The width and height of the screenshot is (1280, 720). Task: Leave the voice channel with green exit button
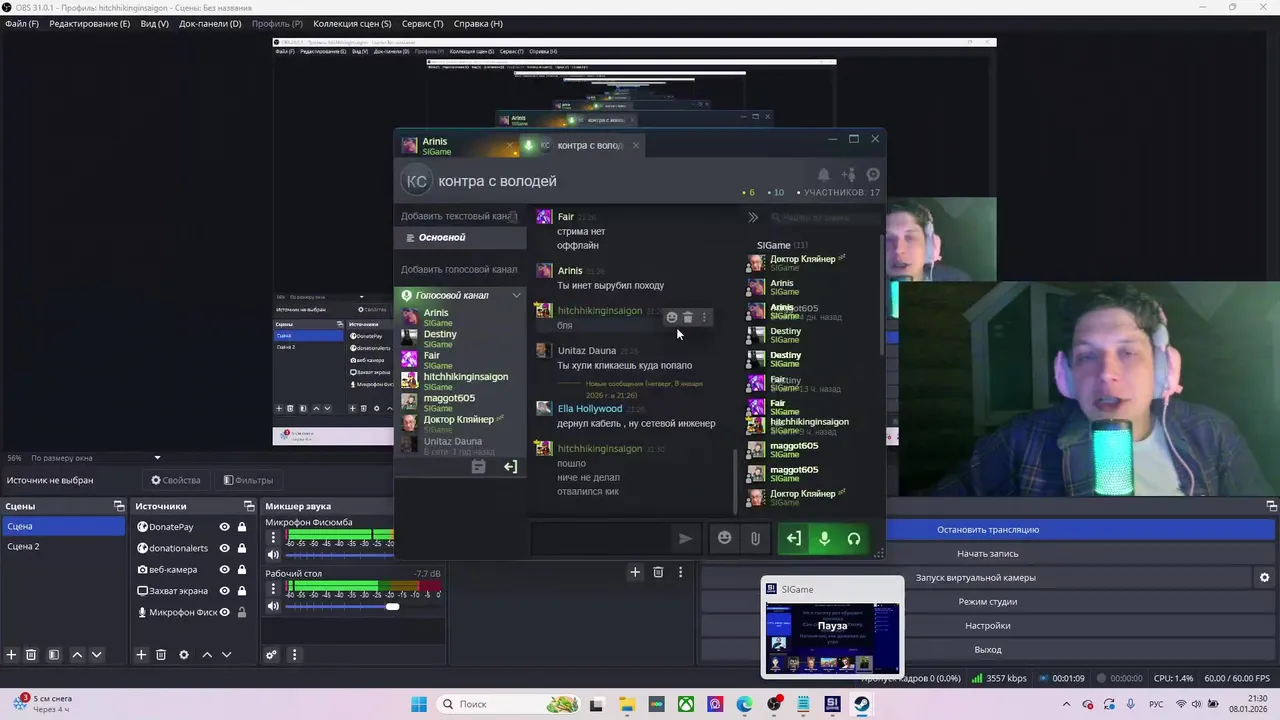click(x=793, y=538)
